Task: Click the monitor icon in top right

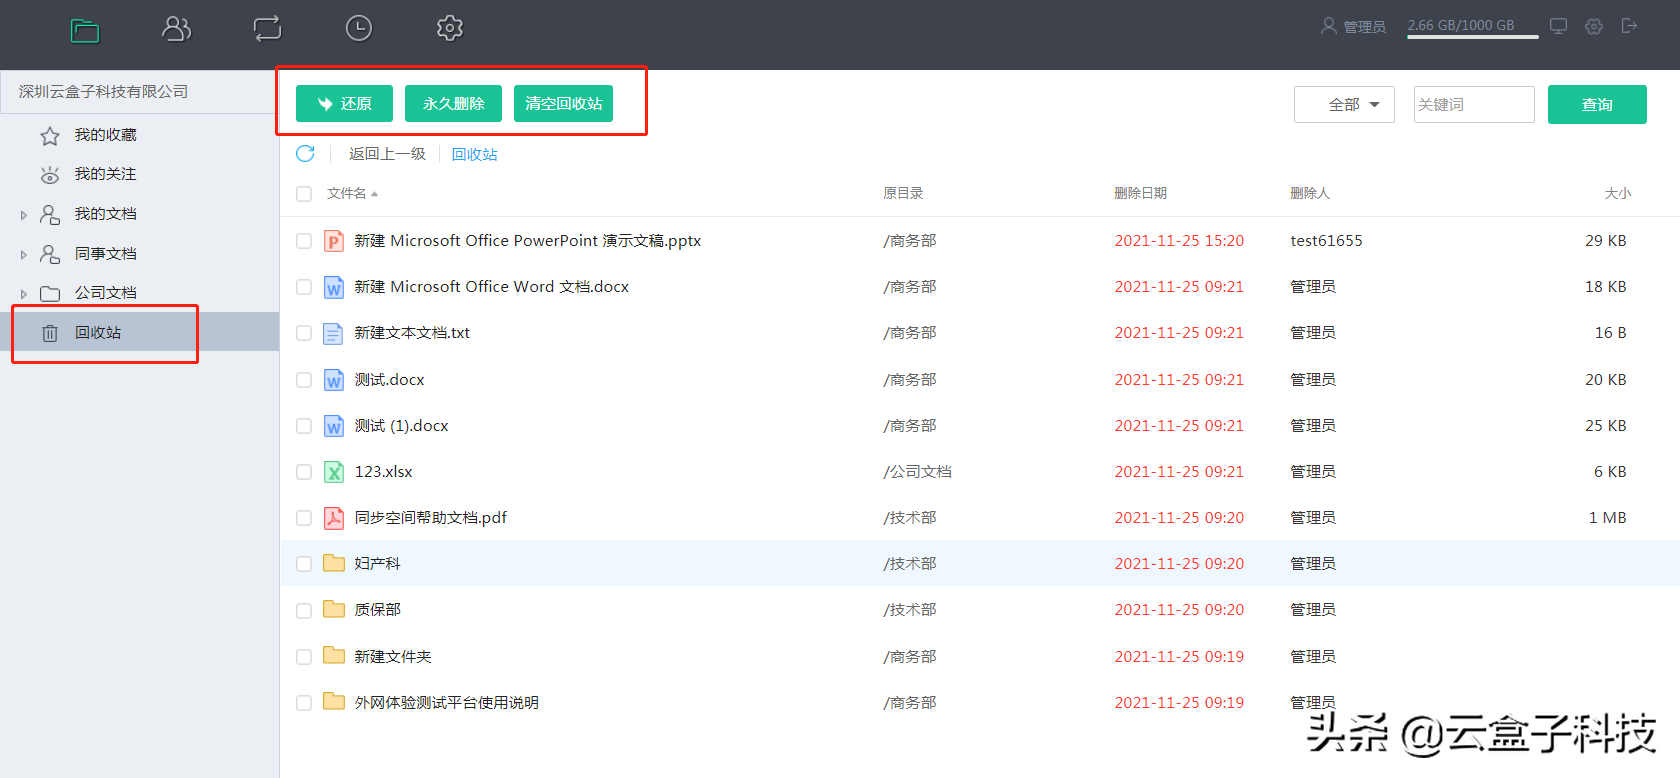Action: tap(1558, 26)
